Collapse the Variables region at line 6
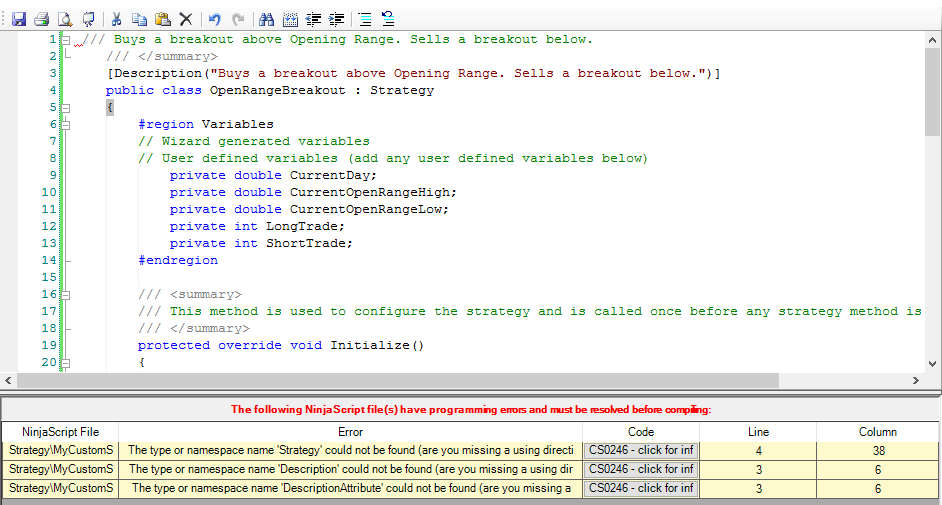Image resolution: width=942 pixels, height=505 pixels. [x=66, y=125]
